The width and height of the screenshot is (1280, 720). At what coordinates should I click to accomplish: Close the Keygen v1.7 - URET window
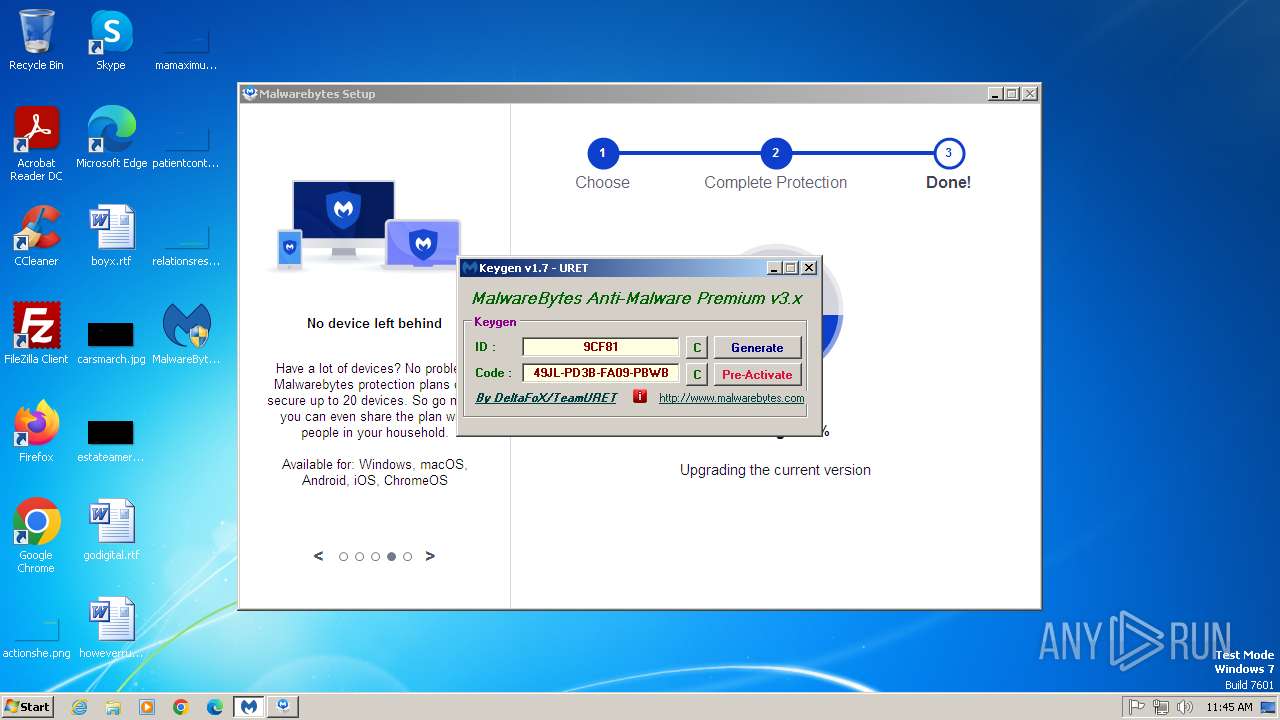(809, 268)
